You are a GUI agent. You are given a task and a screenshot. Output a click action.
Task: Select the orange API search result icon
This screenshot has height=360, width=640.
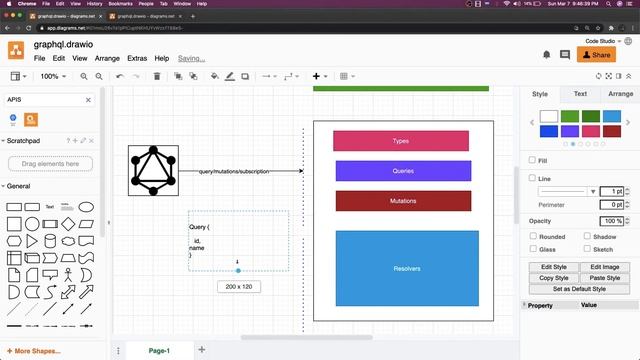[x=31, y=120]
